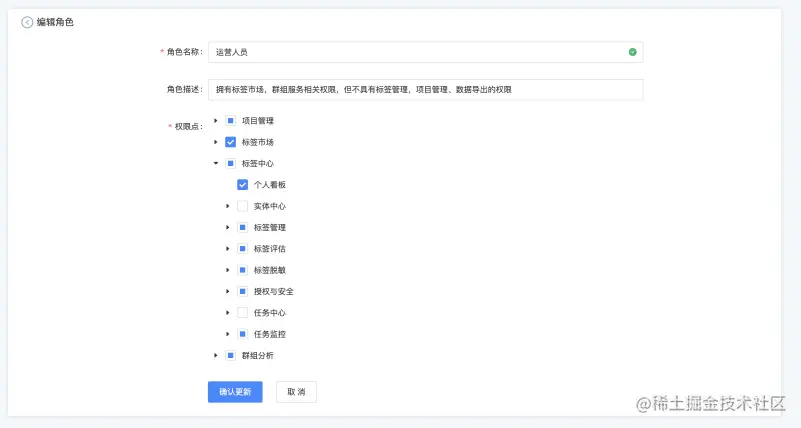The image size is (801, 428).
Task: Expand the 实体中心 tree node
Action: [228, 206]
